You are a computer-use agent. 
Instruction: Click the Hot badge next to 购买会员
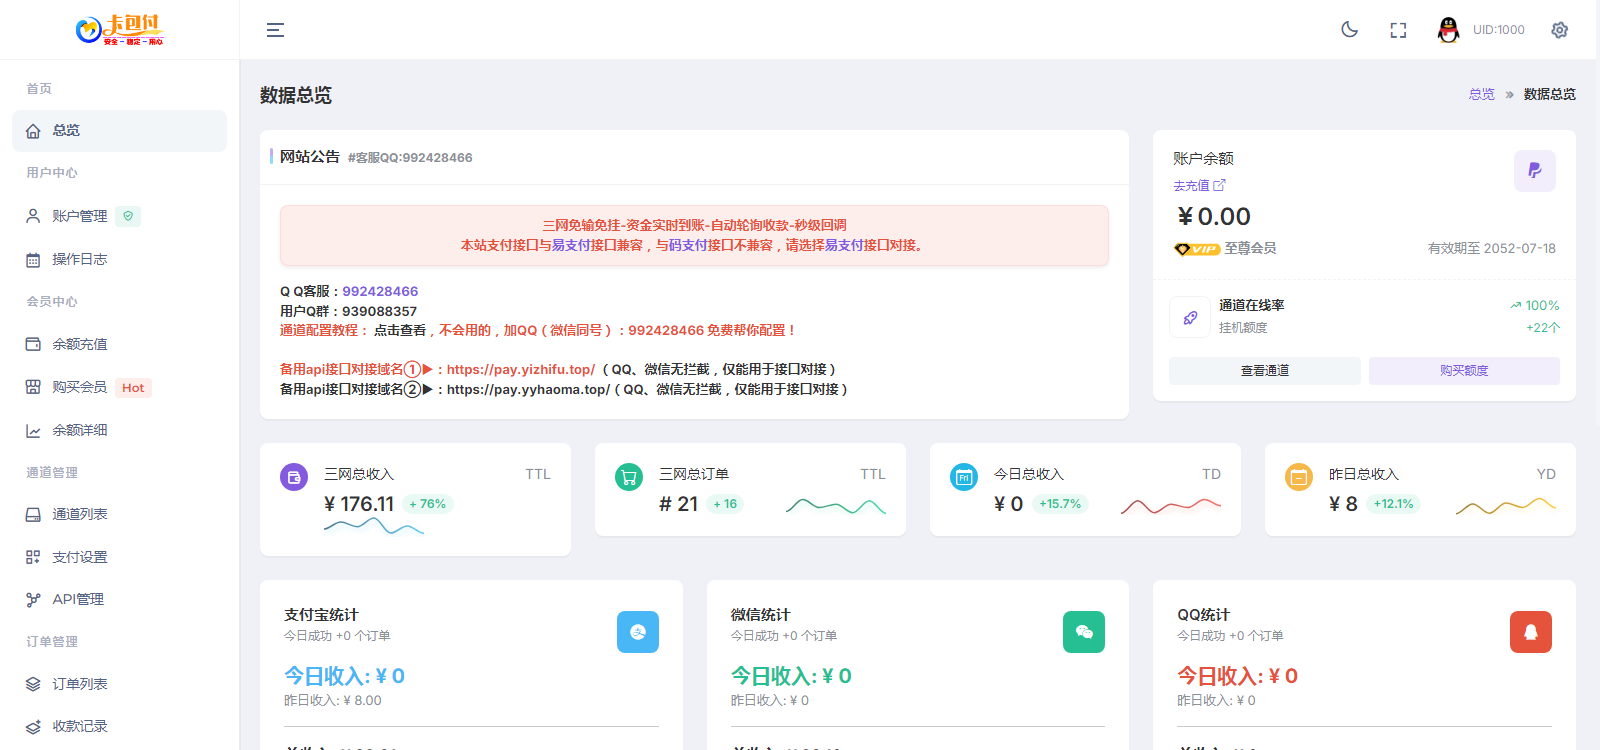coord(133,388)
